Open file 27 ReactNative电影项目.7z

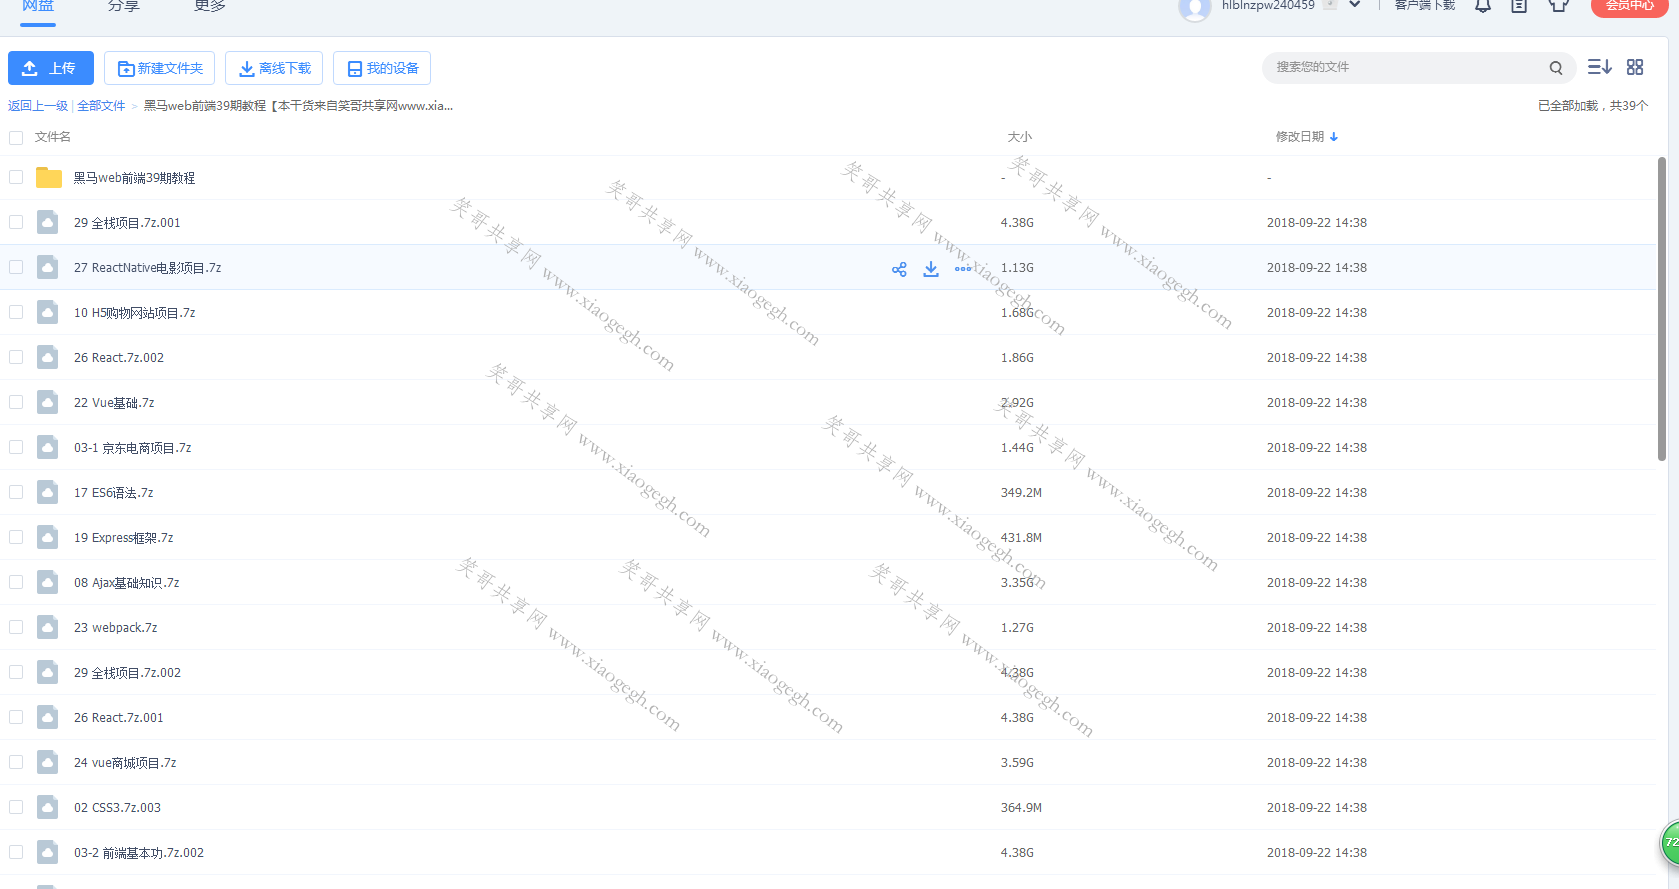pyautogui.click(x=148, y=268)
